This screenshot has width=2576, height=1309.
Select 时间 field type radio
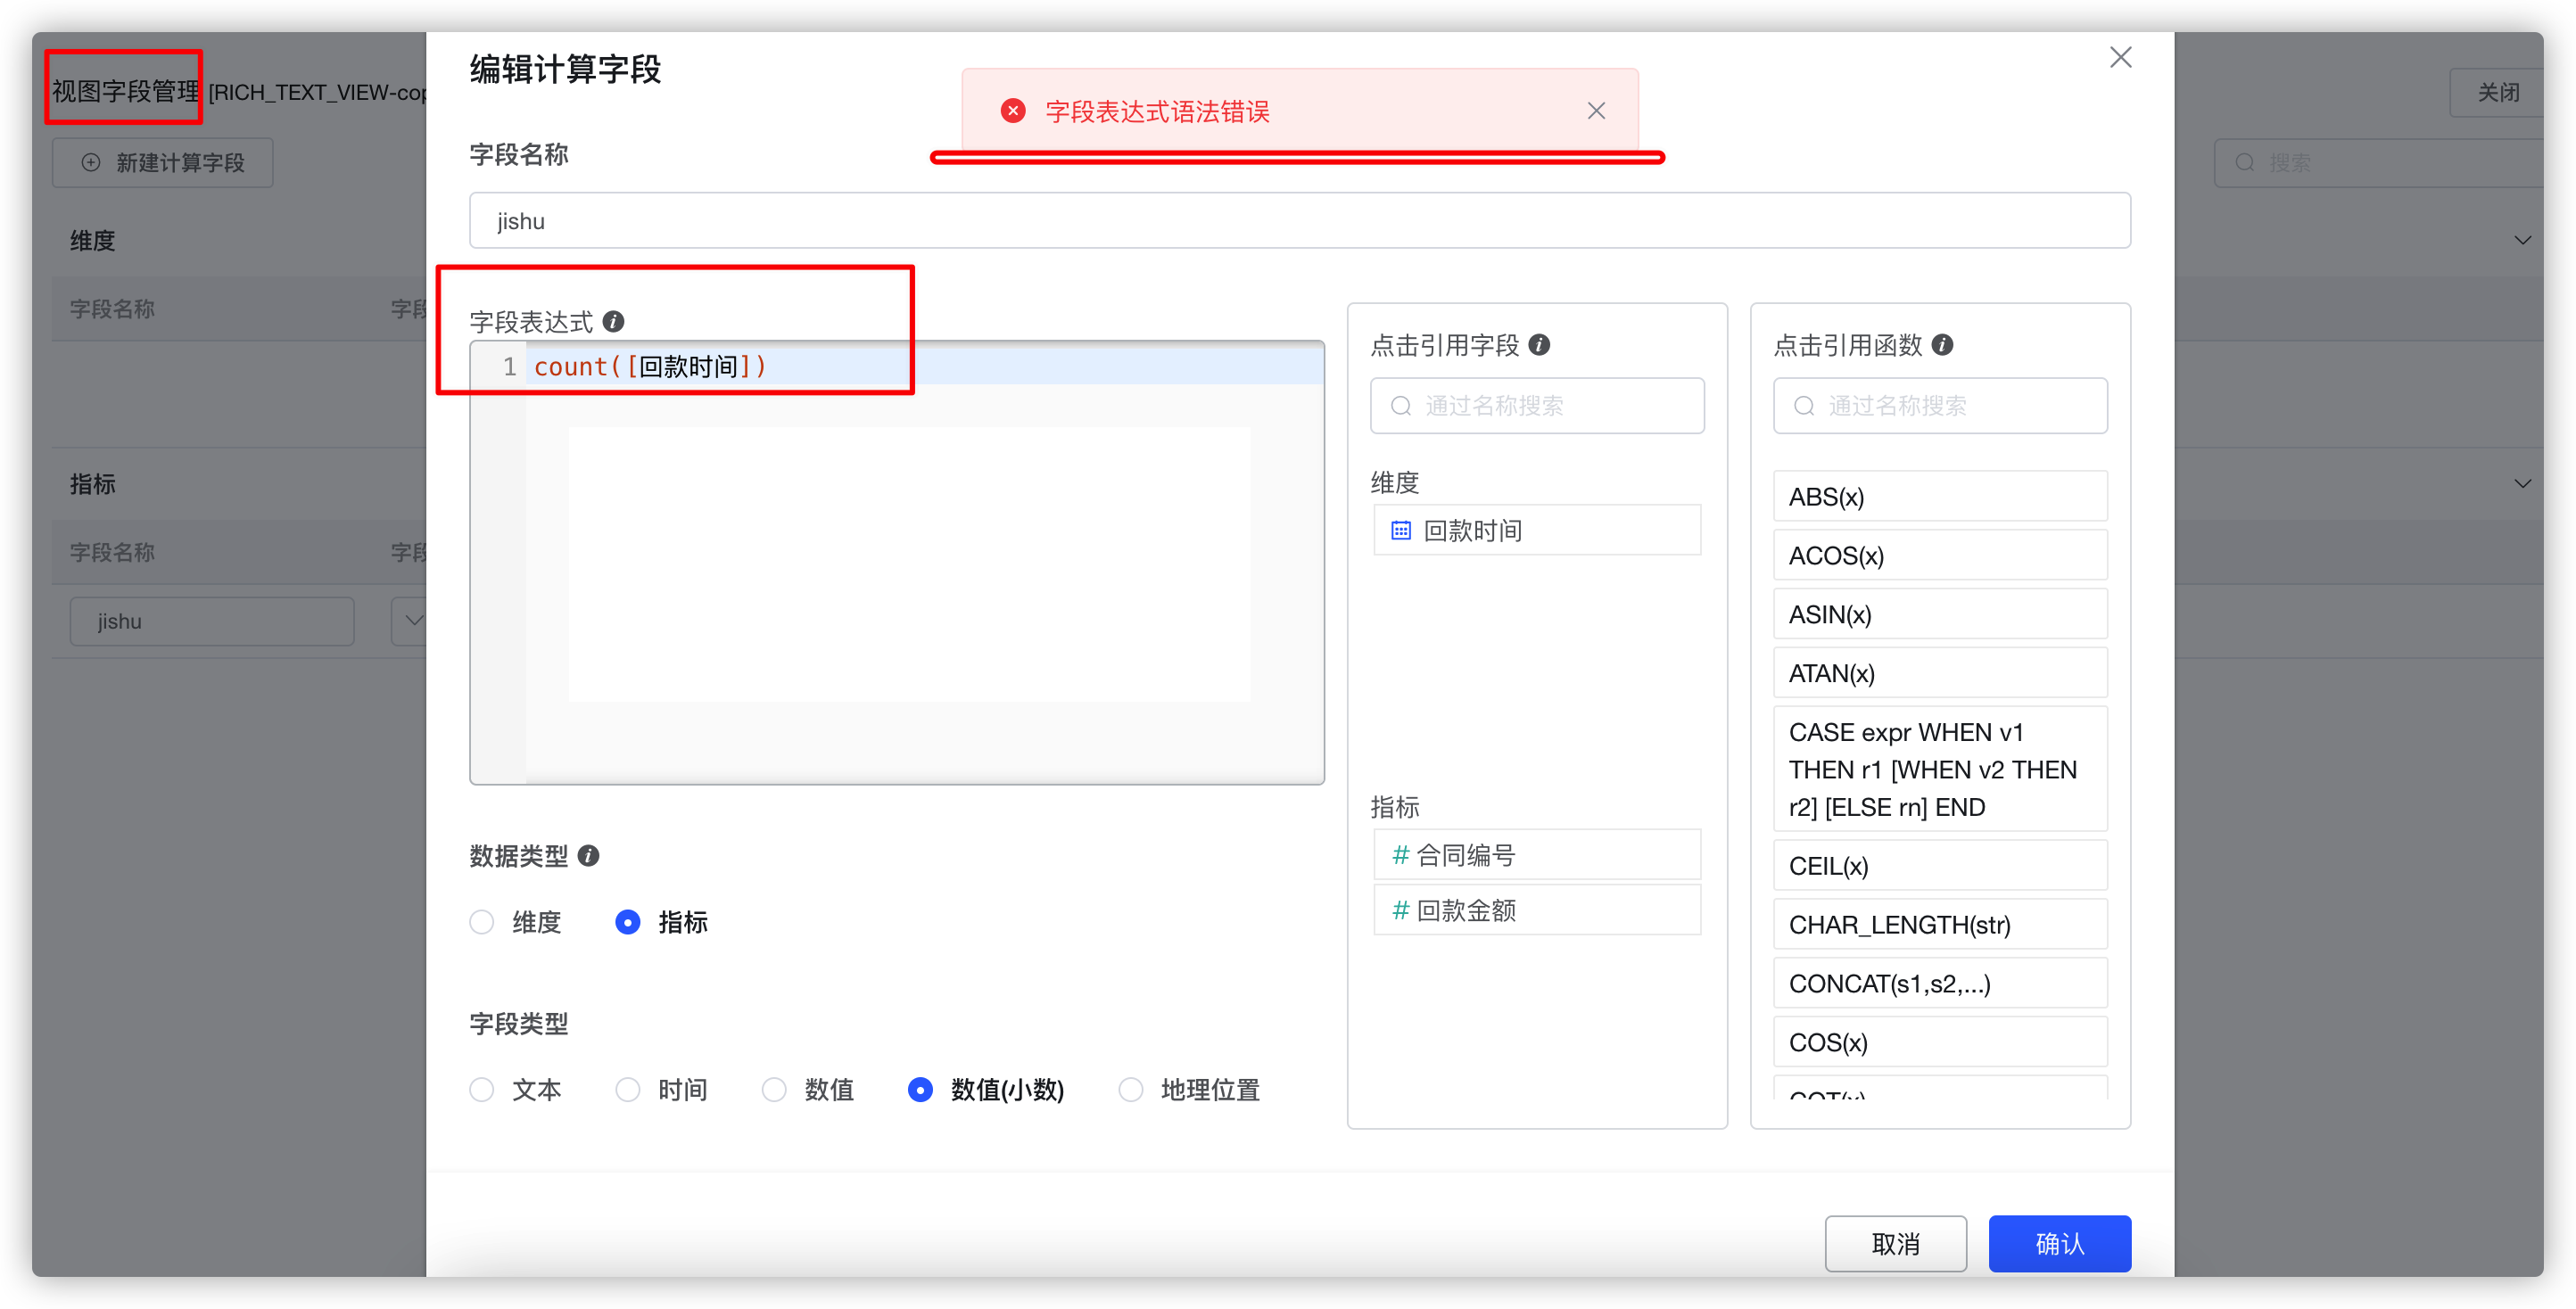[x=628, y=1090]
